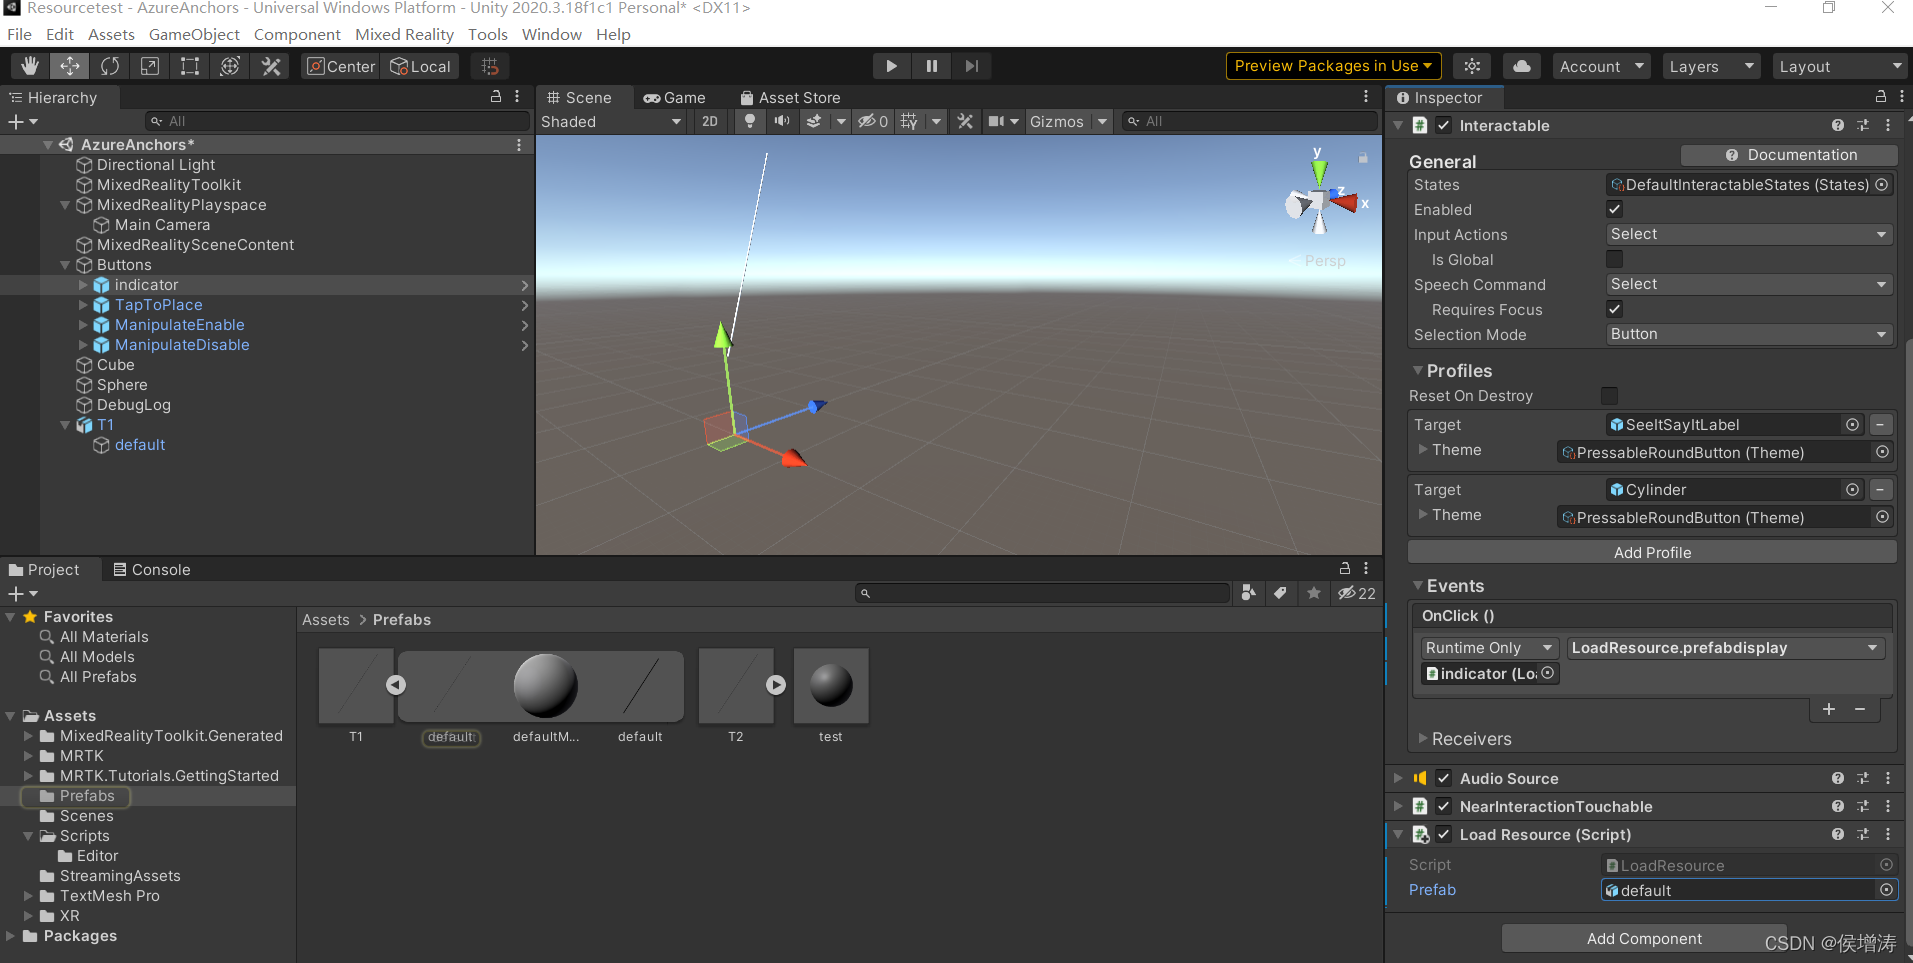Open Speech Command dropdown
The height and width of the screenshot is (963, 1913).
tap(1748, 284)
